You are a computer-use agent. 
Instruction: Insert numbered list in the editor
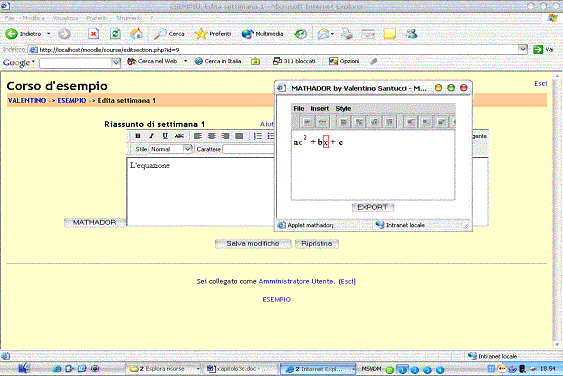click(x=258, y=136)
